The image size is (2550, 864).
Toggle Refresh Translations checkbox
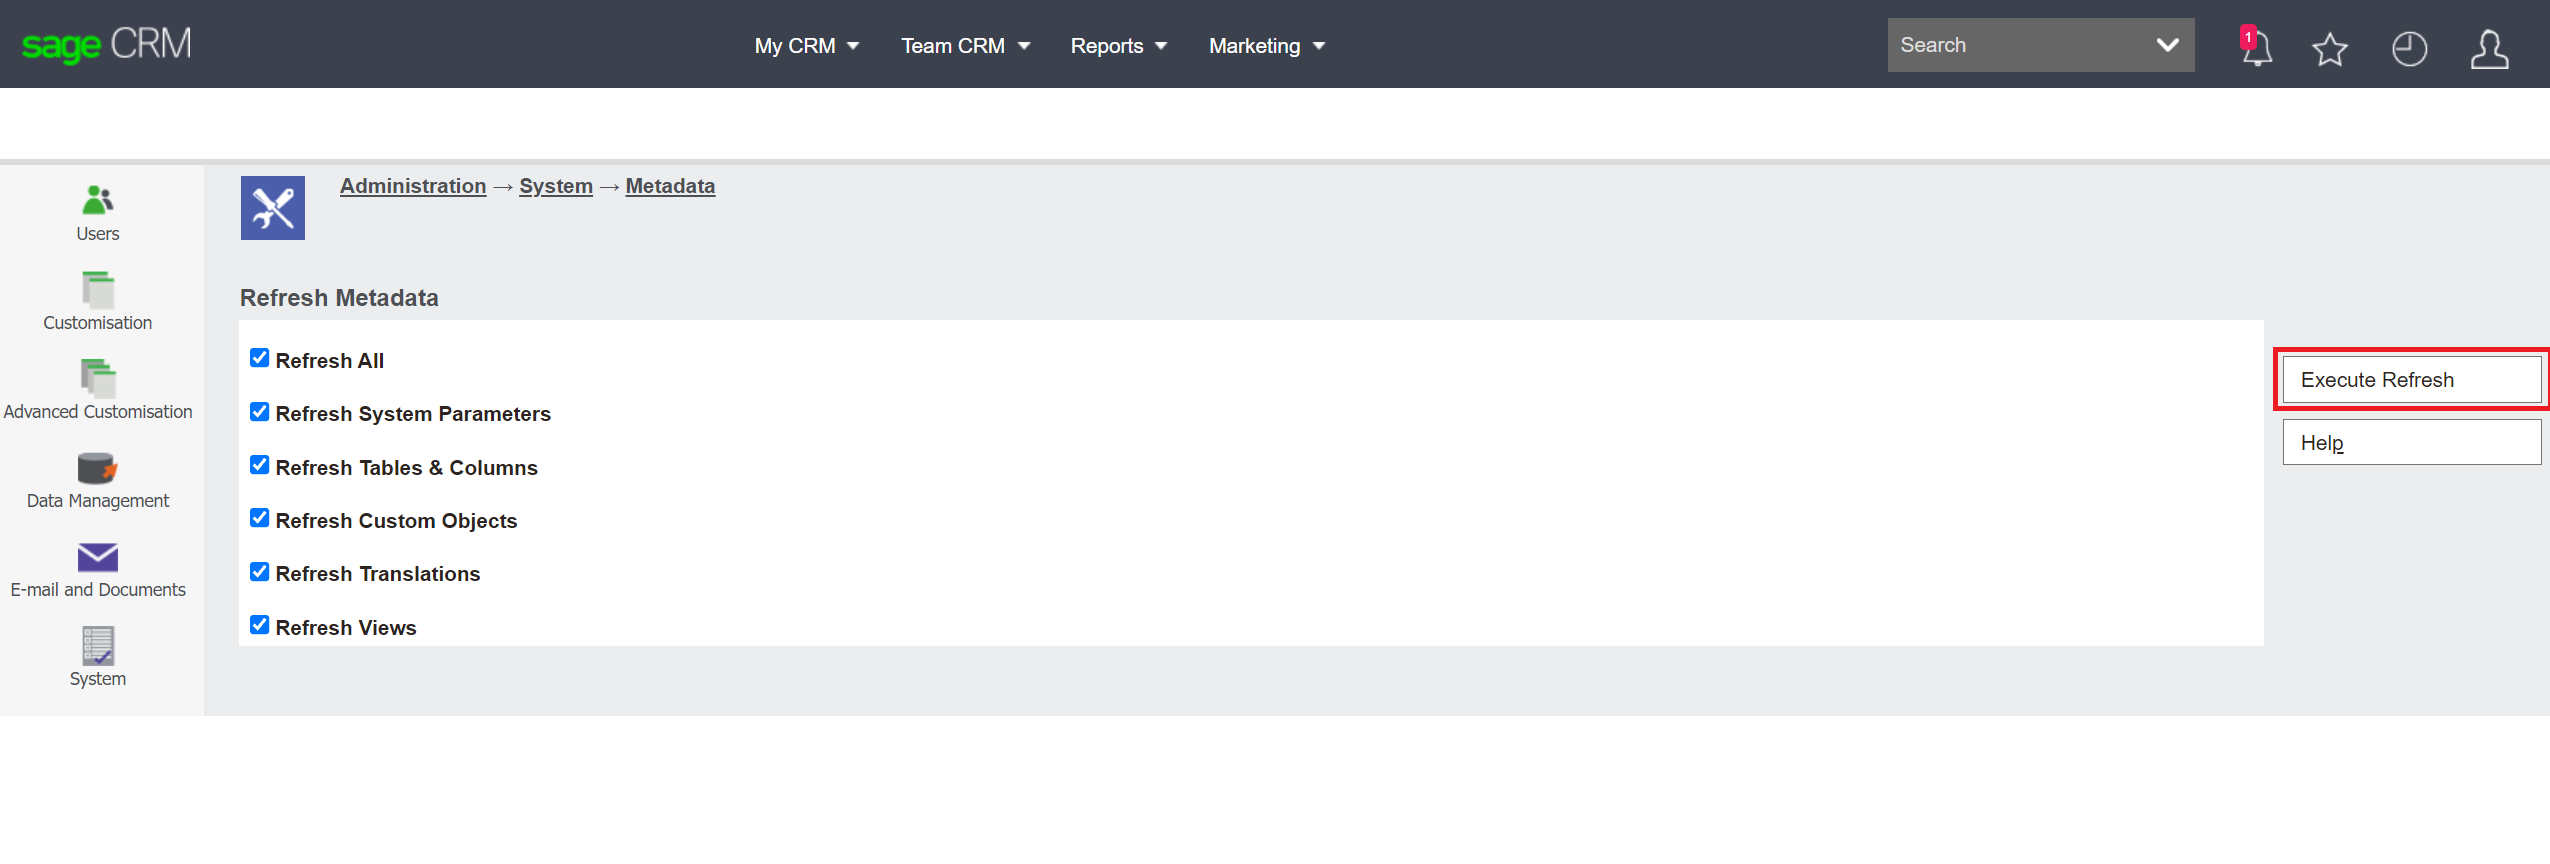pos(260,572)
